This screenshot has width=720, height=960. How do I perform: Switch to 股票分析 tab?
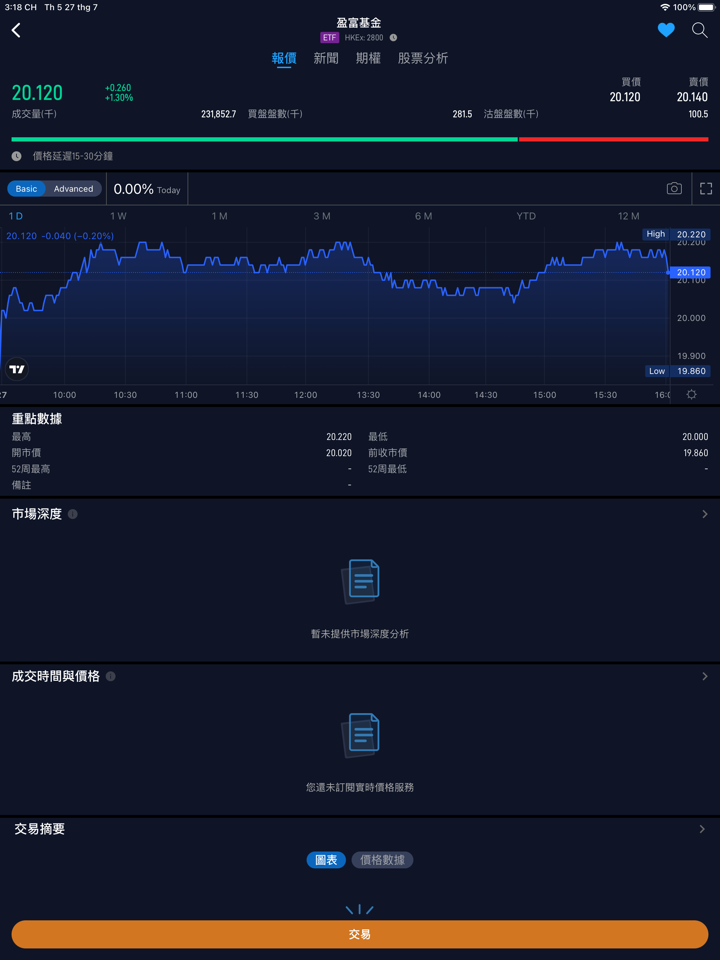(423, 58)
